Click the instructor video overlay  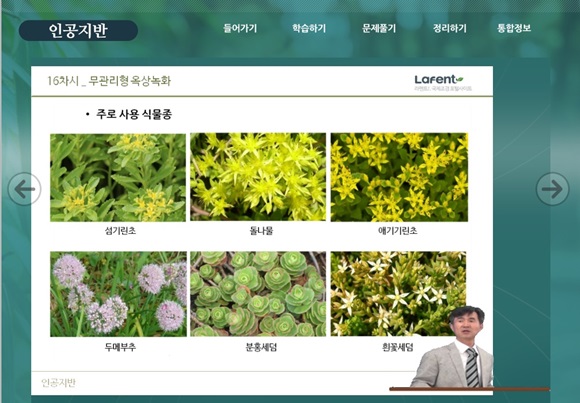452,348
